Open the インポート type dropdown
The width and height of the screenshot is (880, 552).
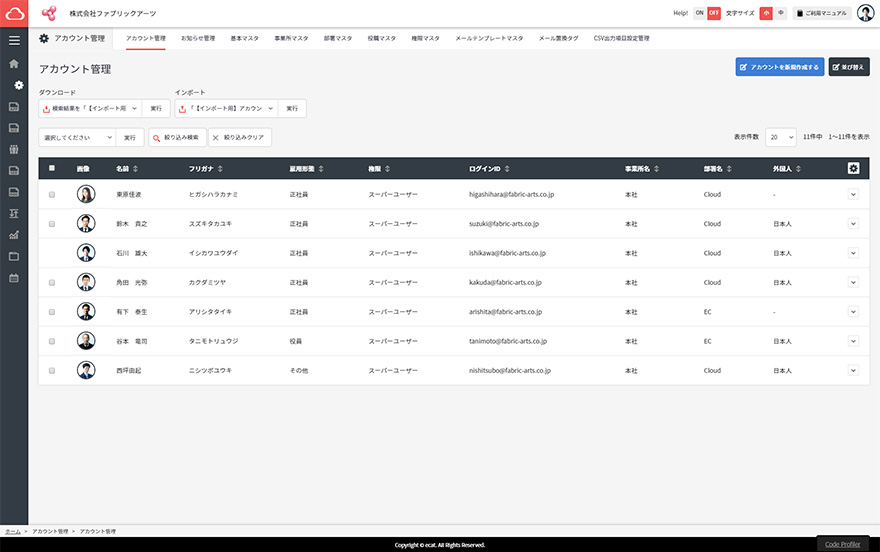pos(226,108)
